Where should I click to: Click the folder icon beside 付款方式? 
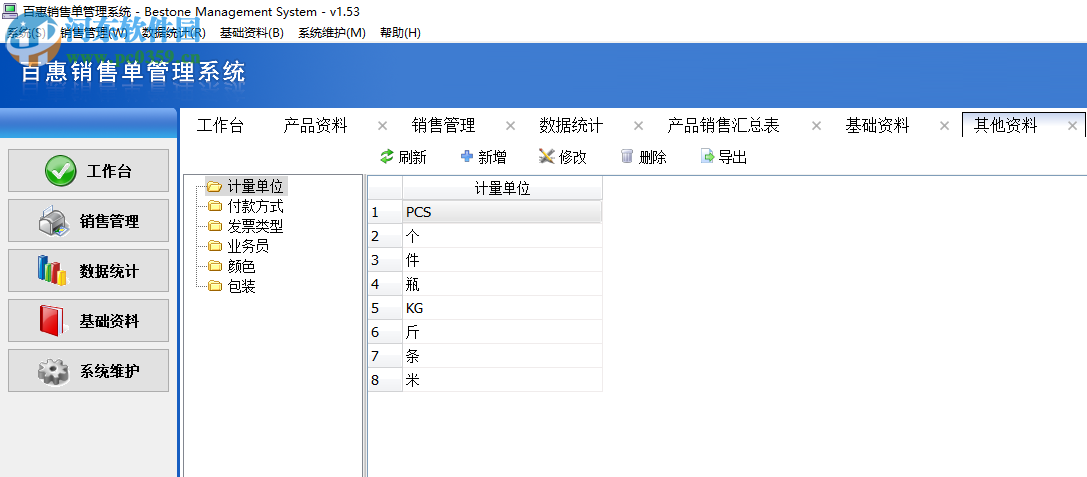pos(215,207)
